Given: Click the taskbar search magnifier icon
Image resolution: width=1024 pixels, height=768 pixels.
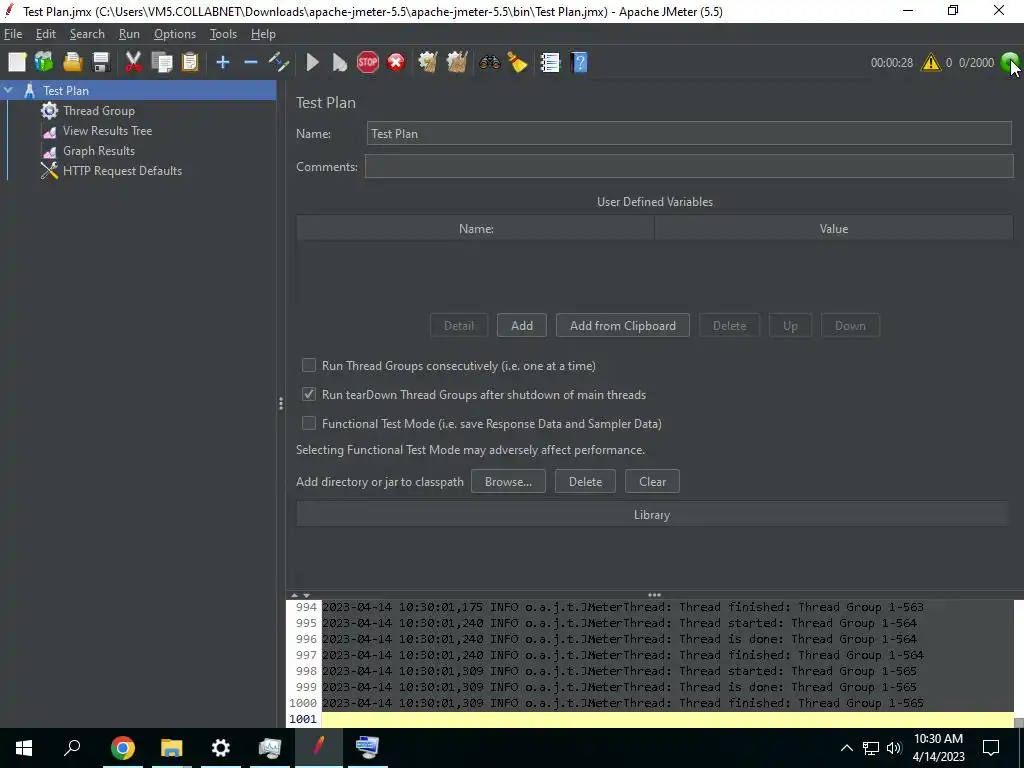Looking at the screenshot, I should 72,748.
